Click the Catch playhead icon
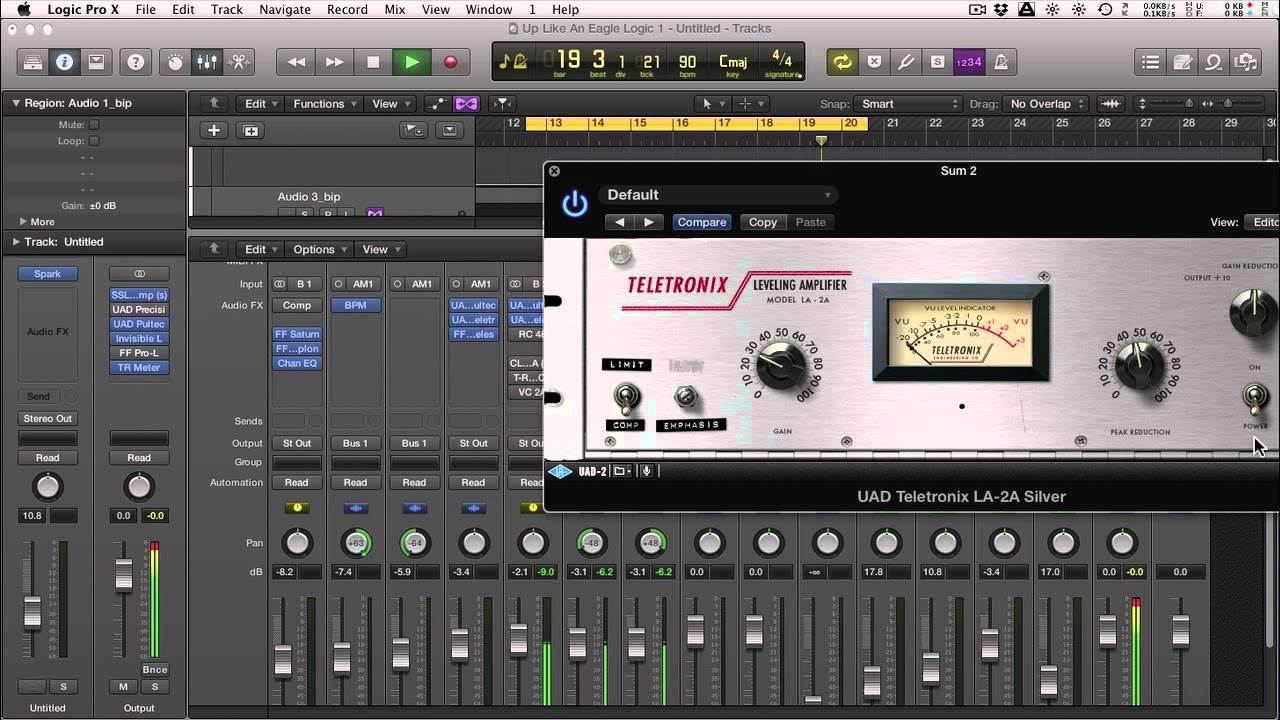 tap(502, 104)
